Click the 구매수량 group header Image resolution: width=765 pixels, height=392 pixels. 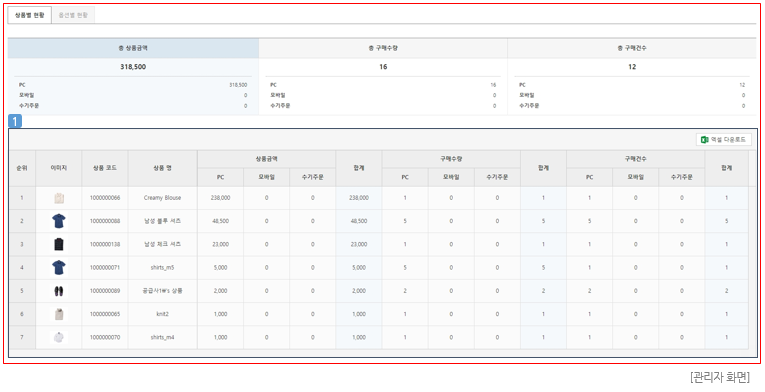pyautogui.click(x=451, y=159)
